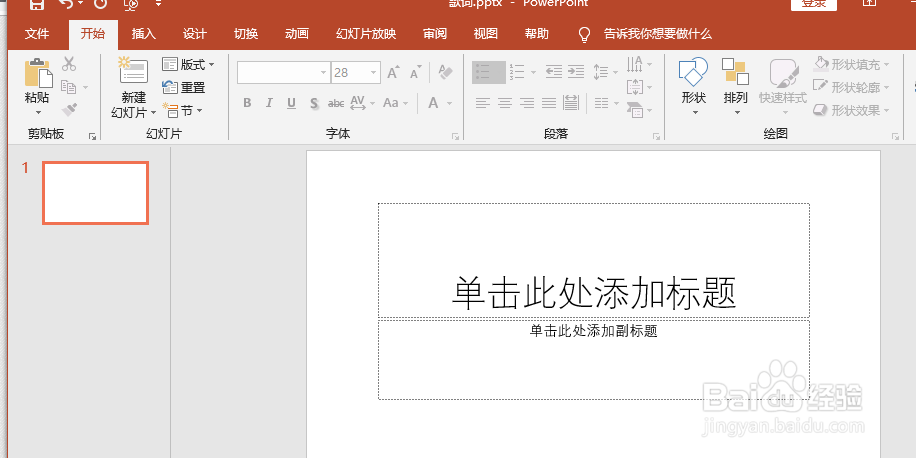Screen dimensions: 916x458
Task: Align text left
Action: point(482,103)
